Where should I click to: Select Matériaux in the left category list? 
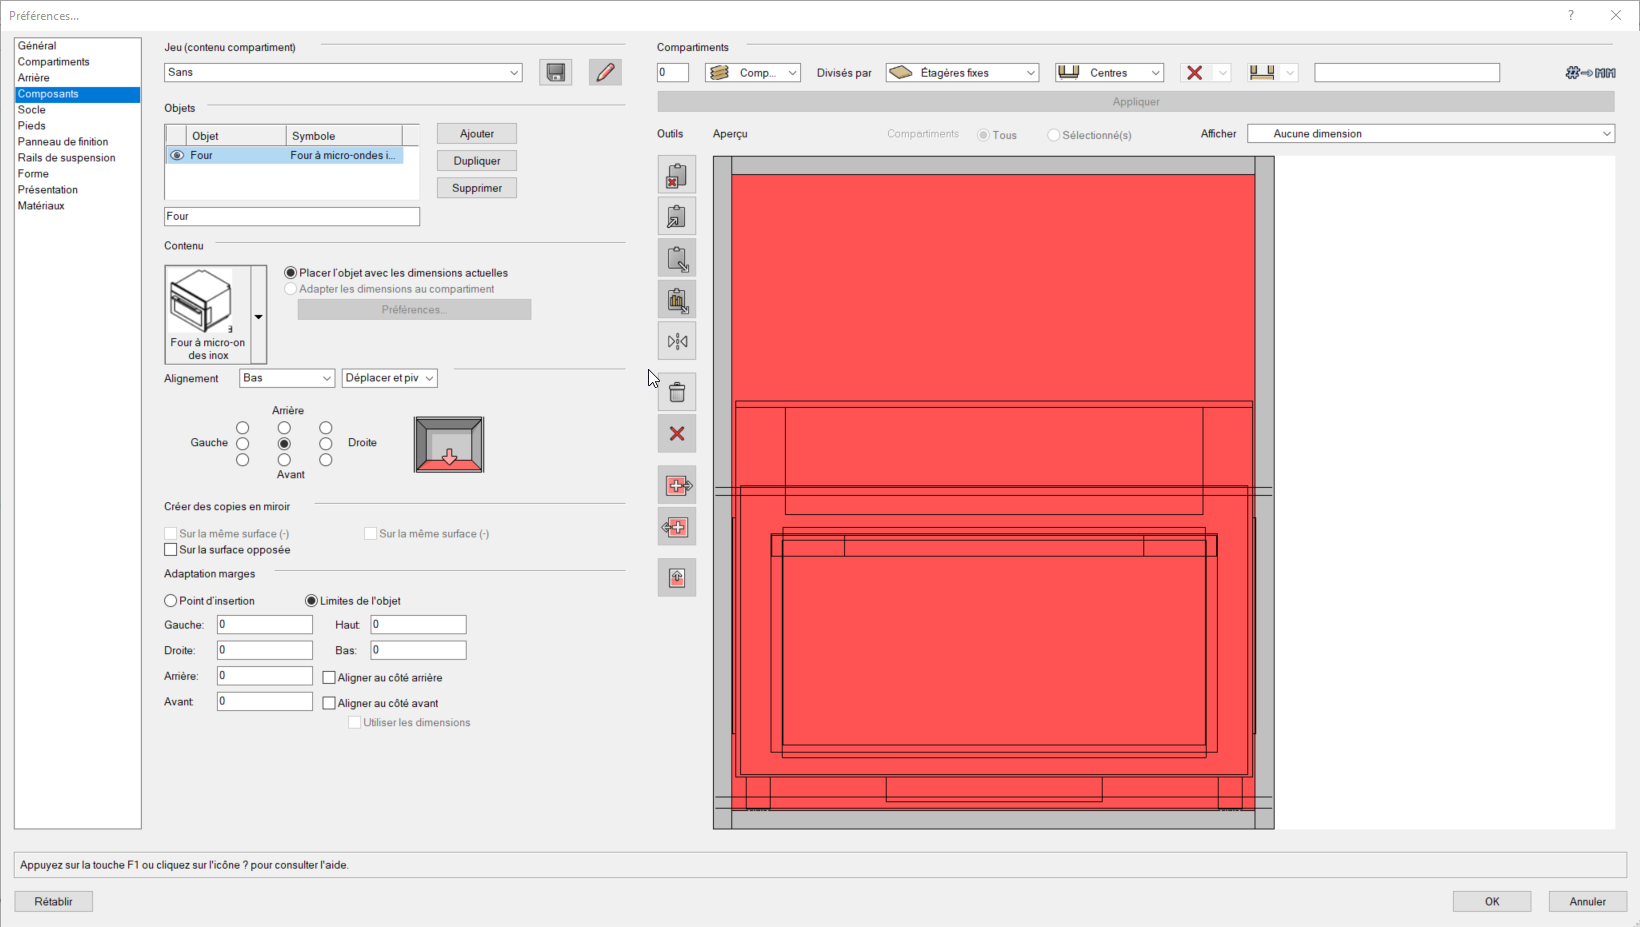(43, 205)
